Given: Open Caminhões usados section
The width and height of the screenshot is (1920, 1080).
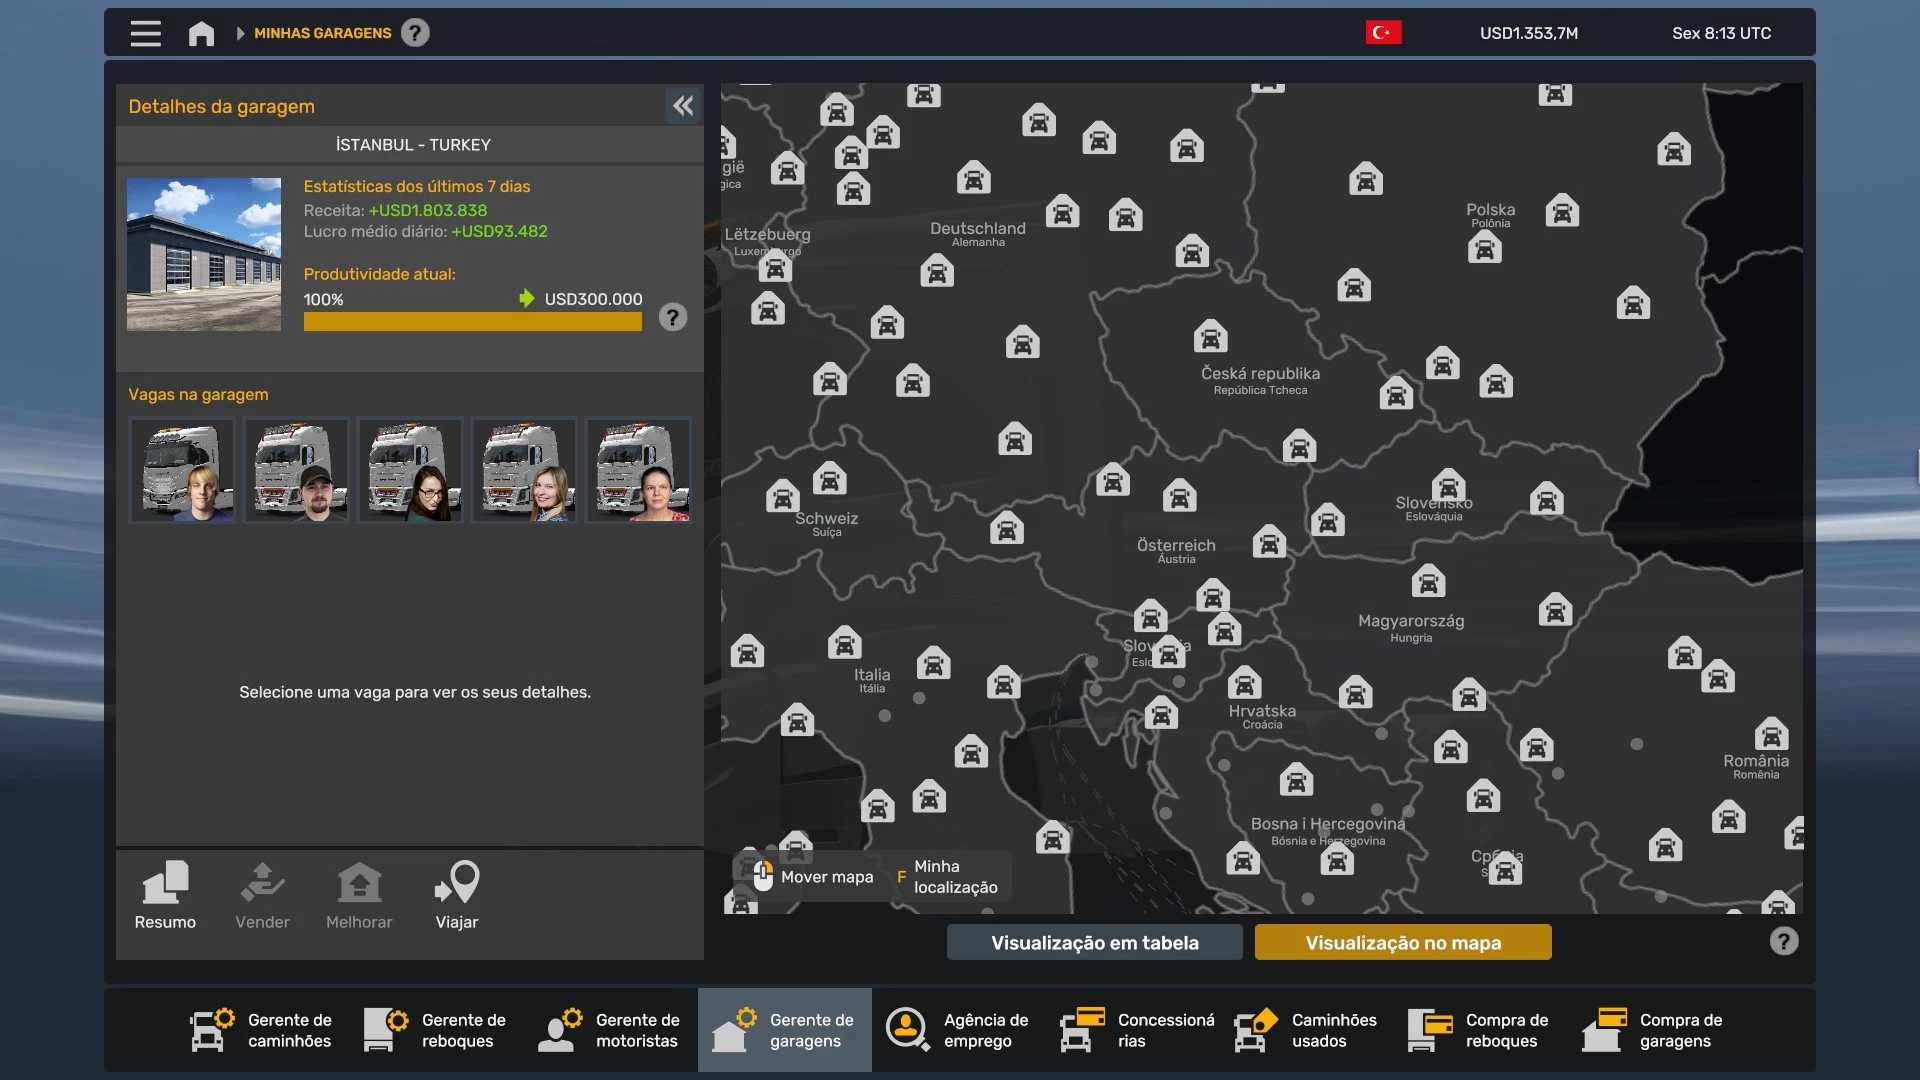Looking at the screenshot, I should pos(1306,1030).
